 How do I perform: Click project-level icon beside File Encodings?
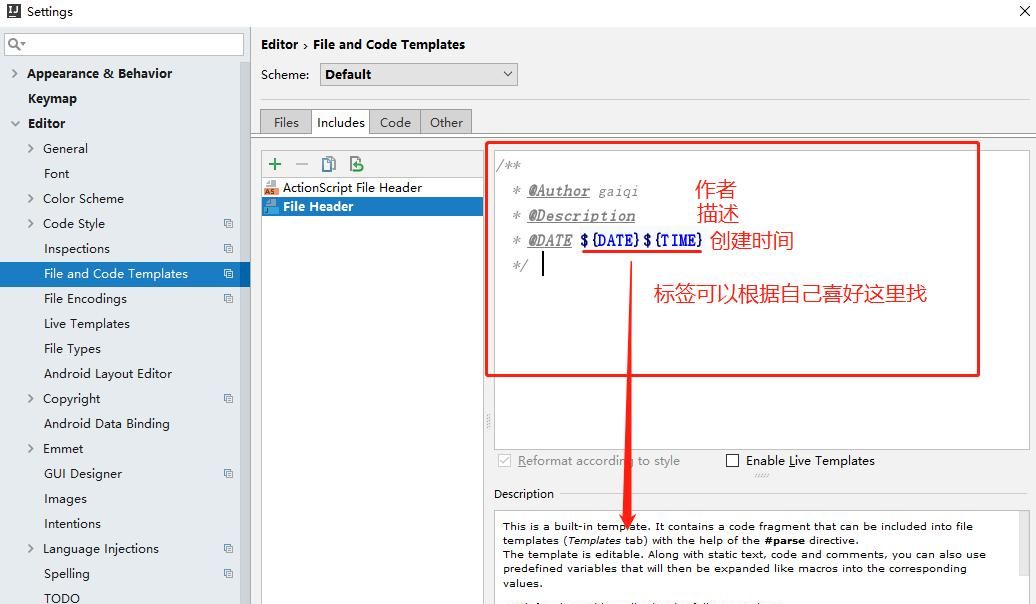point(229,299)
